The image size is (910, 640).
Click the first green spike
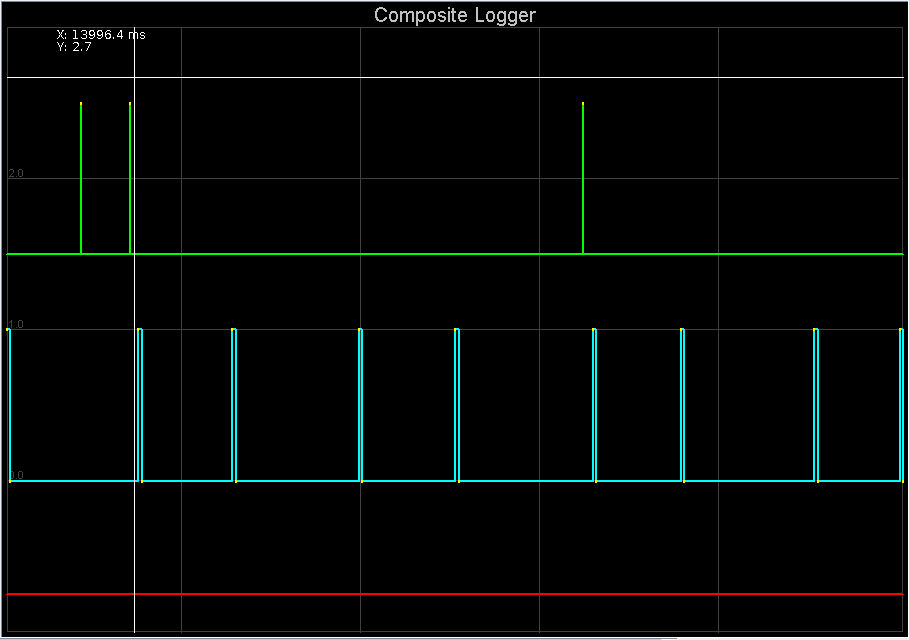pyautogui.click(x=81, y=178)
